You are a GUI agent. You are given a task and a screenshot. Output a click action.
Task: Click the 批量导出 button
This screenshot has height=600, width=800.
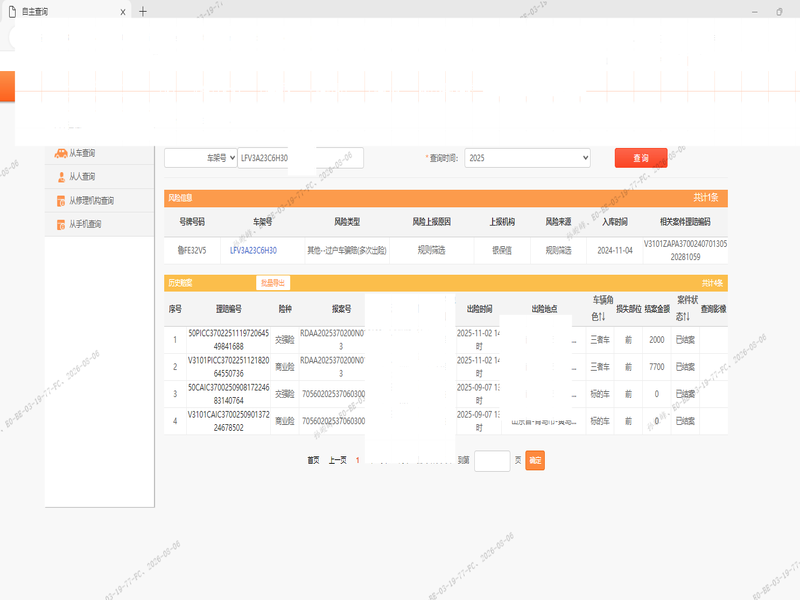pyautogui.click(x=273, y=283)
